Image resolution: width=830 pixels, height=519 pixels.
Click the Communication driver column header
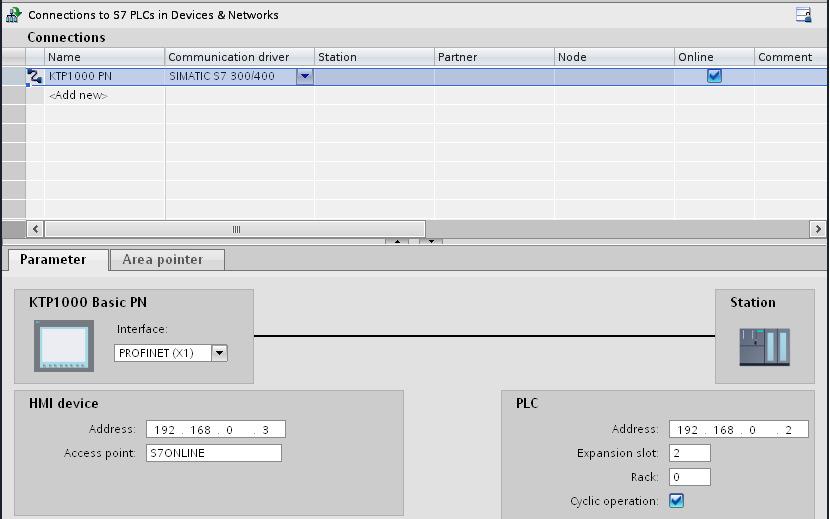pyautogui.click(x=240, y=57)
